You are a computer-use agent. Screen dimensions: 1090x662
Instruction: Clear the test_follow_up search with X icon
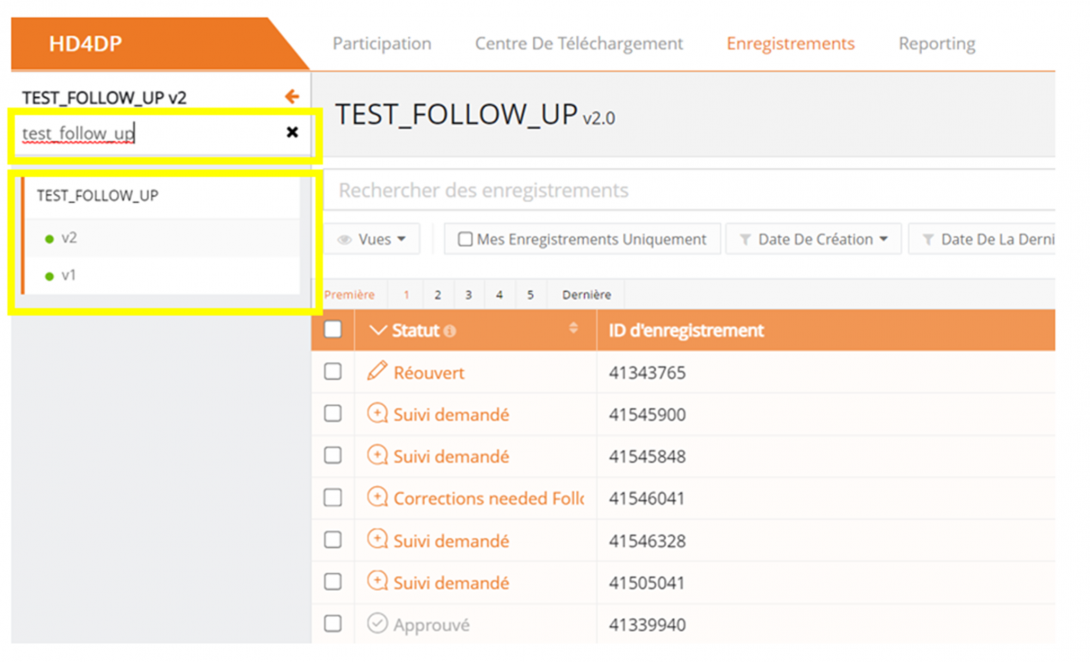(x=292, y=132)
